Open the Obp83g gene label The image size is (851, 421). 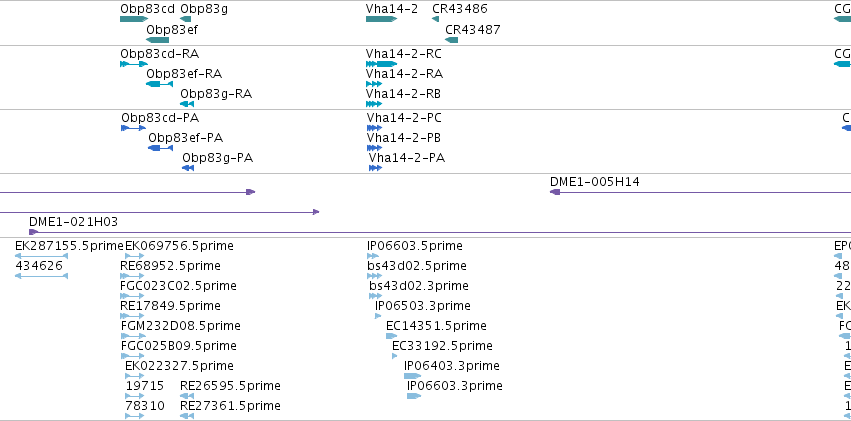[x=204, y=9]
